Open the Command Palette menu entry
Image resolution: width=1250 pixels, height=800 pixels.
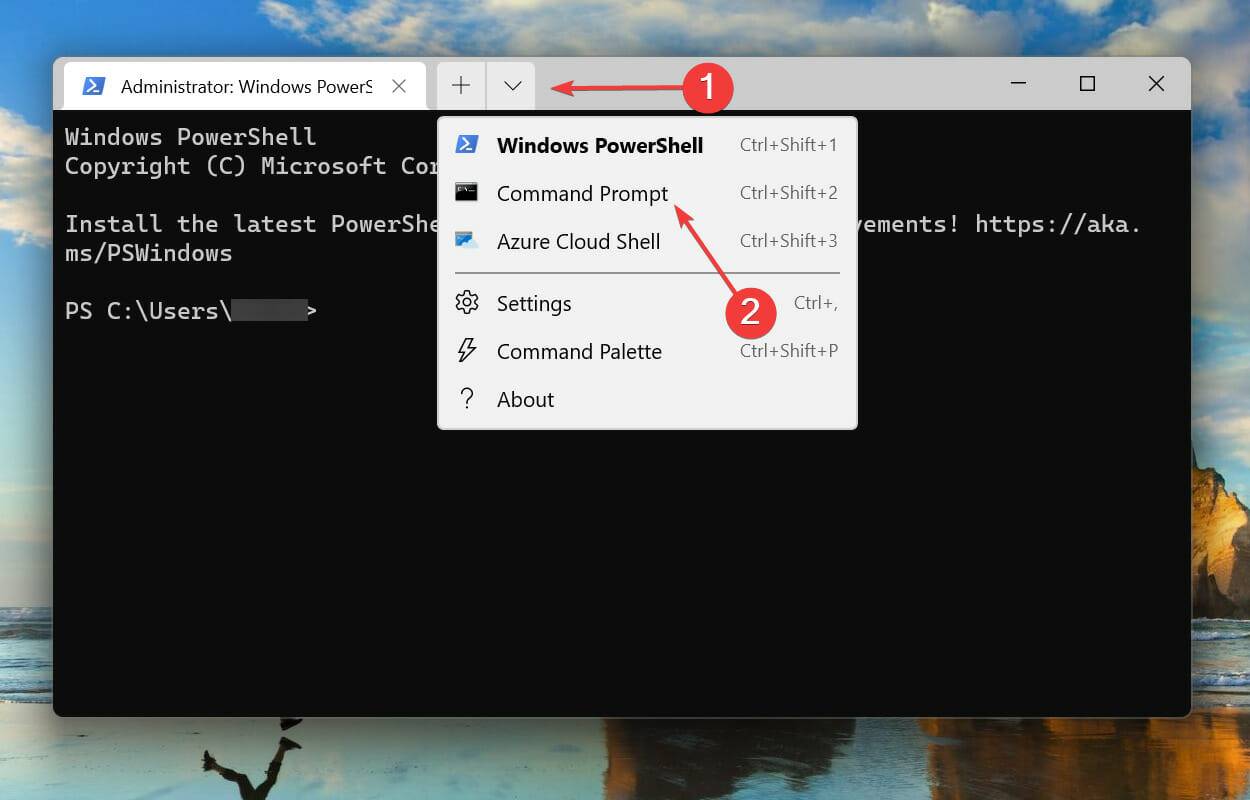579,351
